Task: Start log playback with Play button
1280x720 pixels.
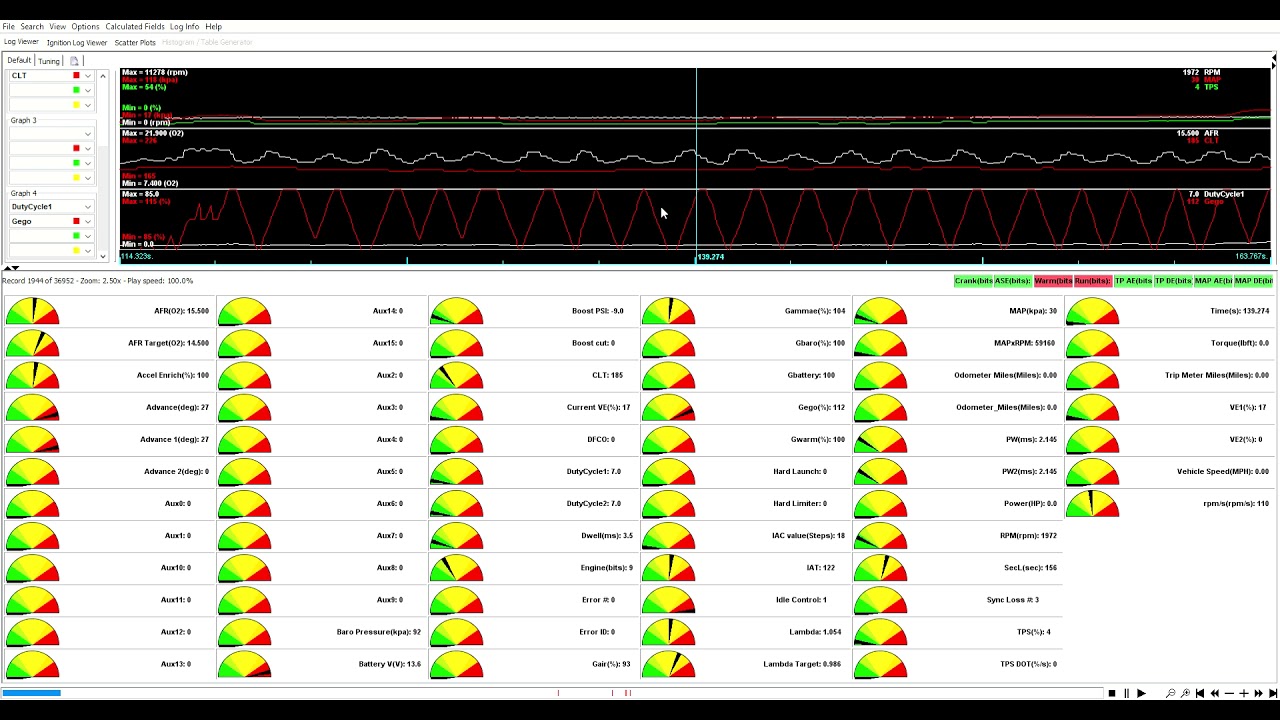Action: click(x=1141, y=693)
